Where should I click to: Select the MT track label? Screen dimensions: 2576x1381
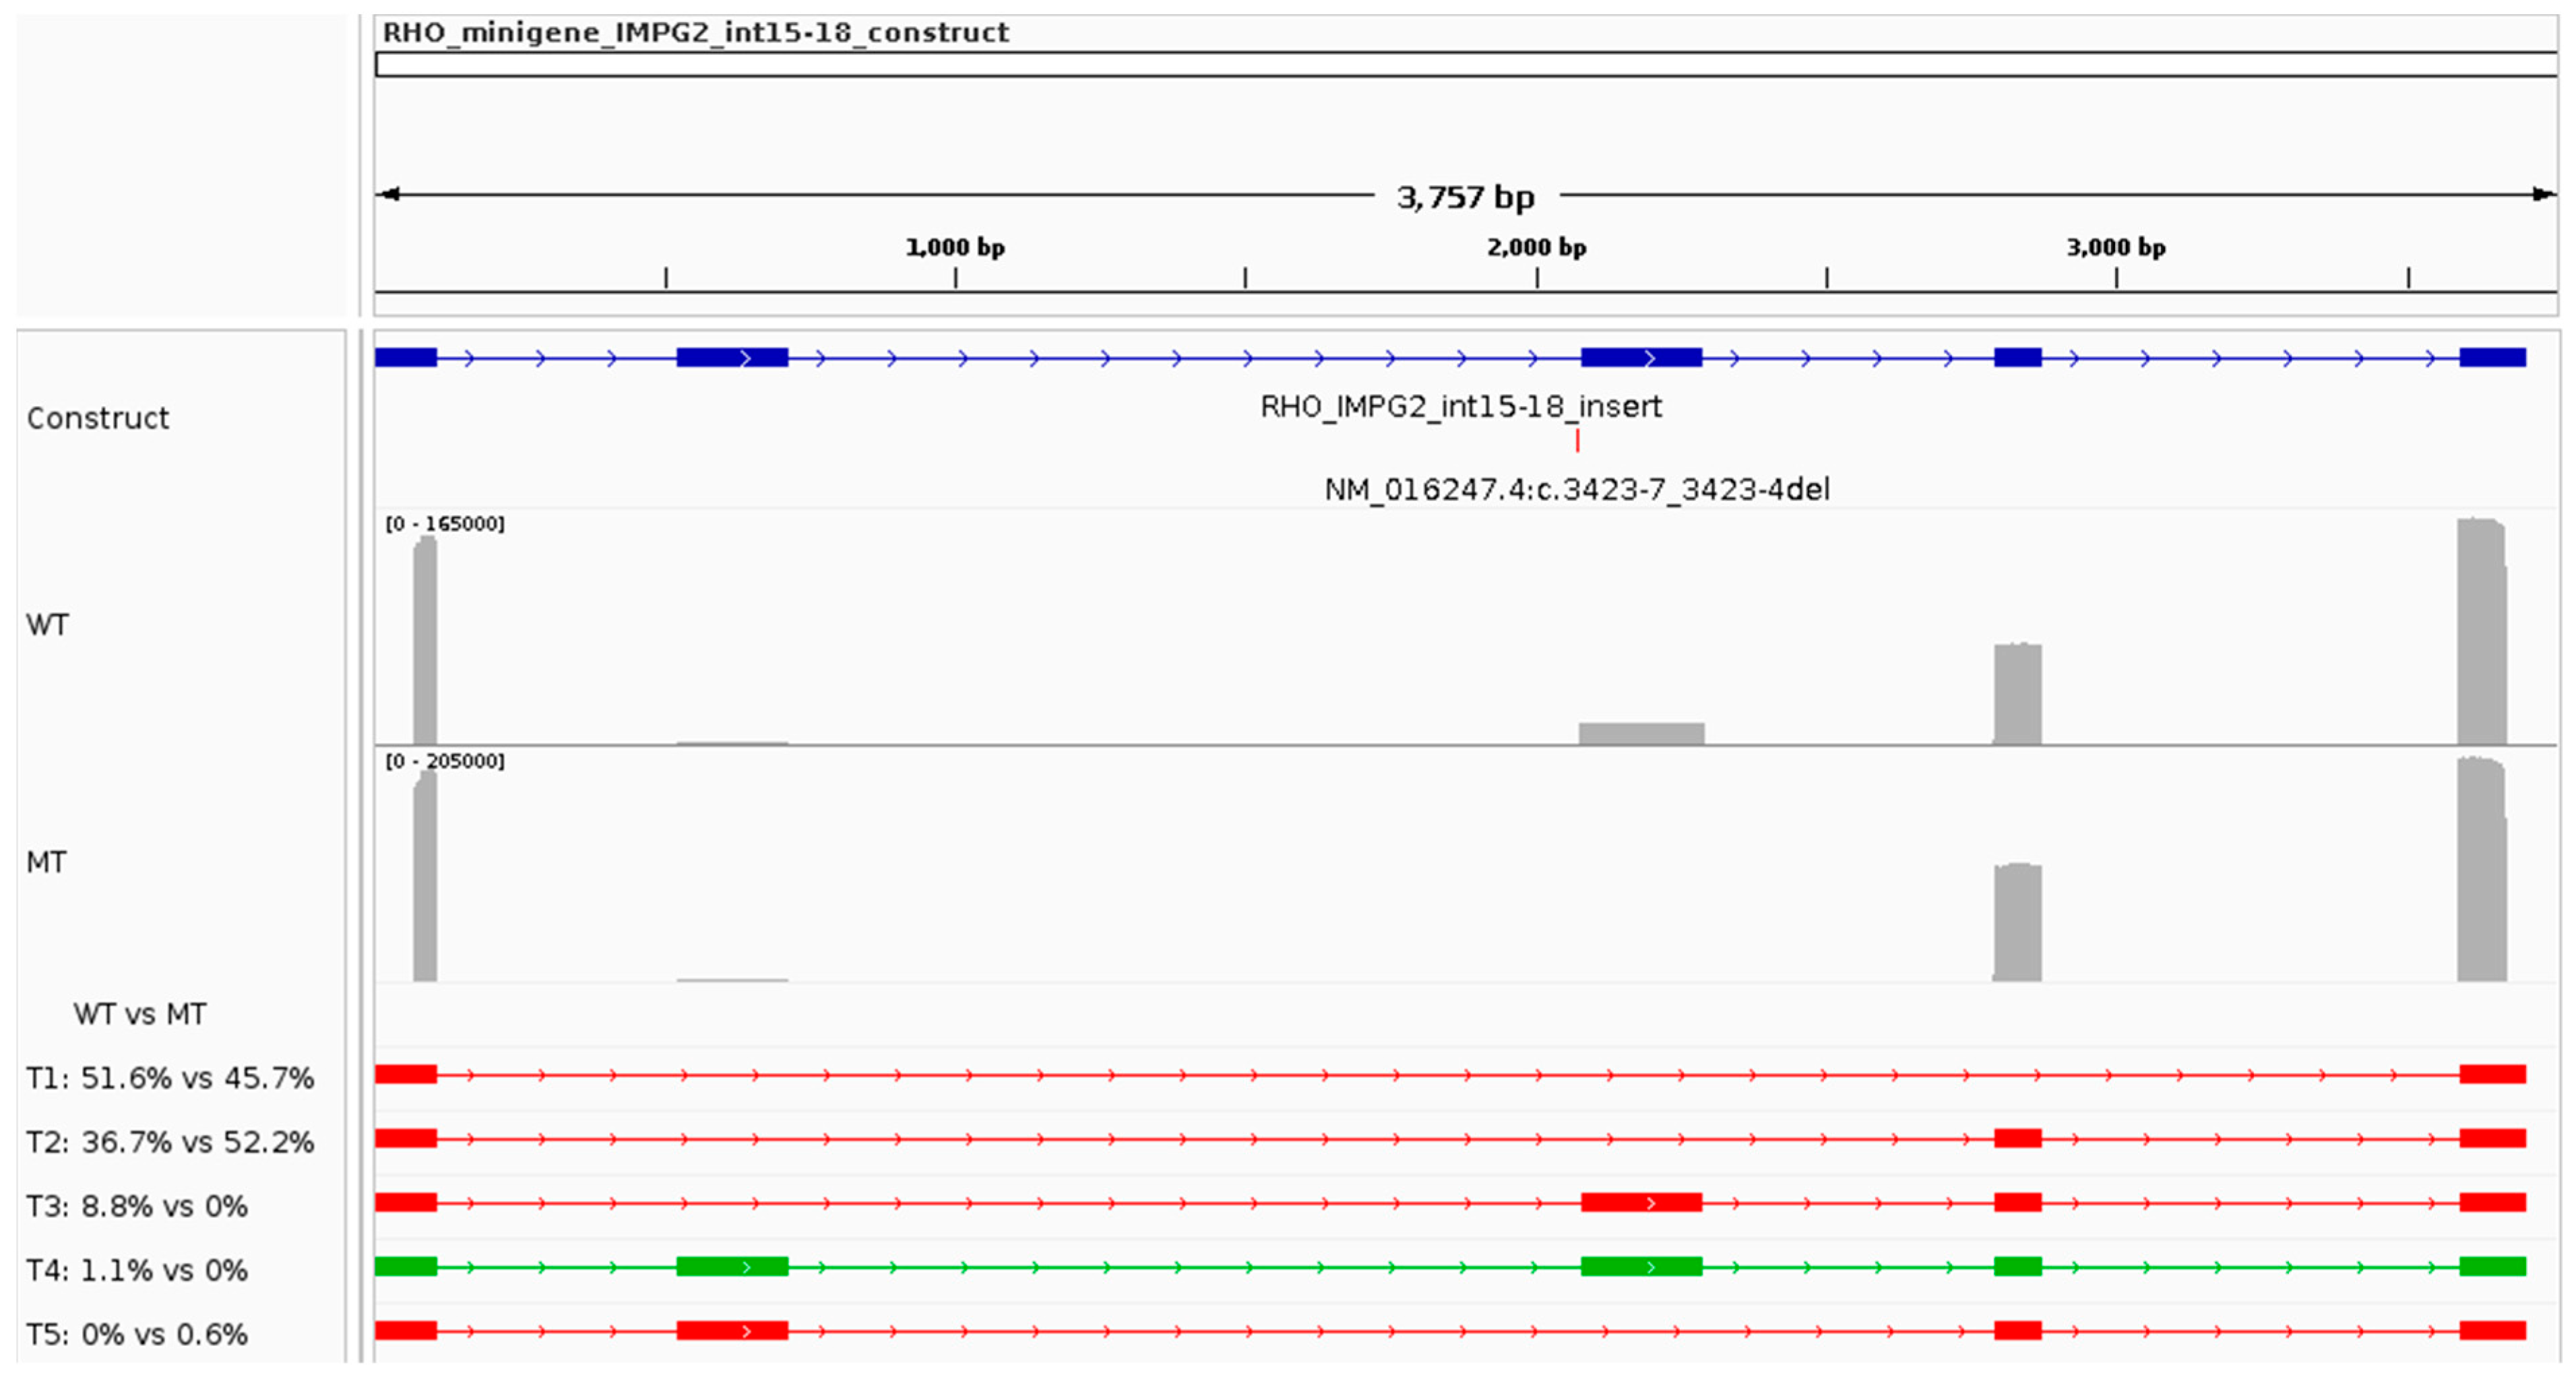click(x=46, y=862)
